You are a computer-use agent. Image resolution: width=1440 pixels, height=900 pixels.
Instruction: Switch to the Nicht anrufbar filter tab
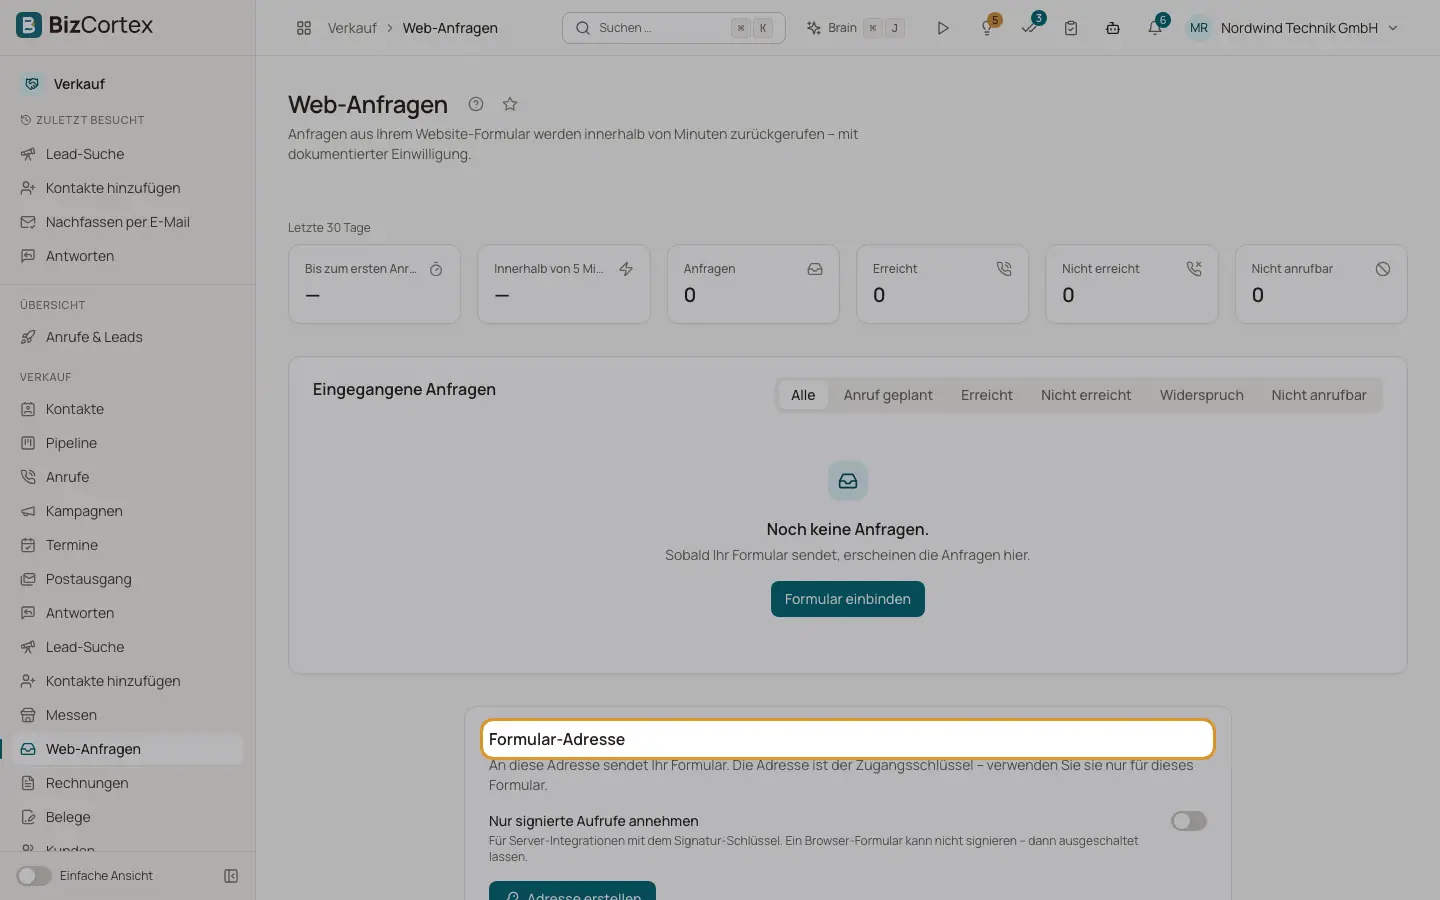[1319, 395]
